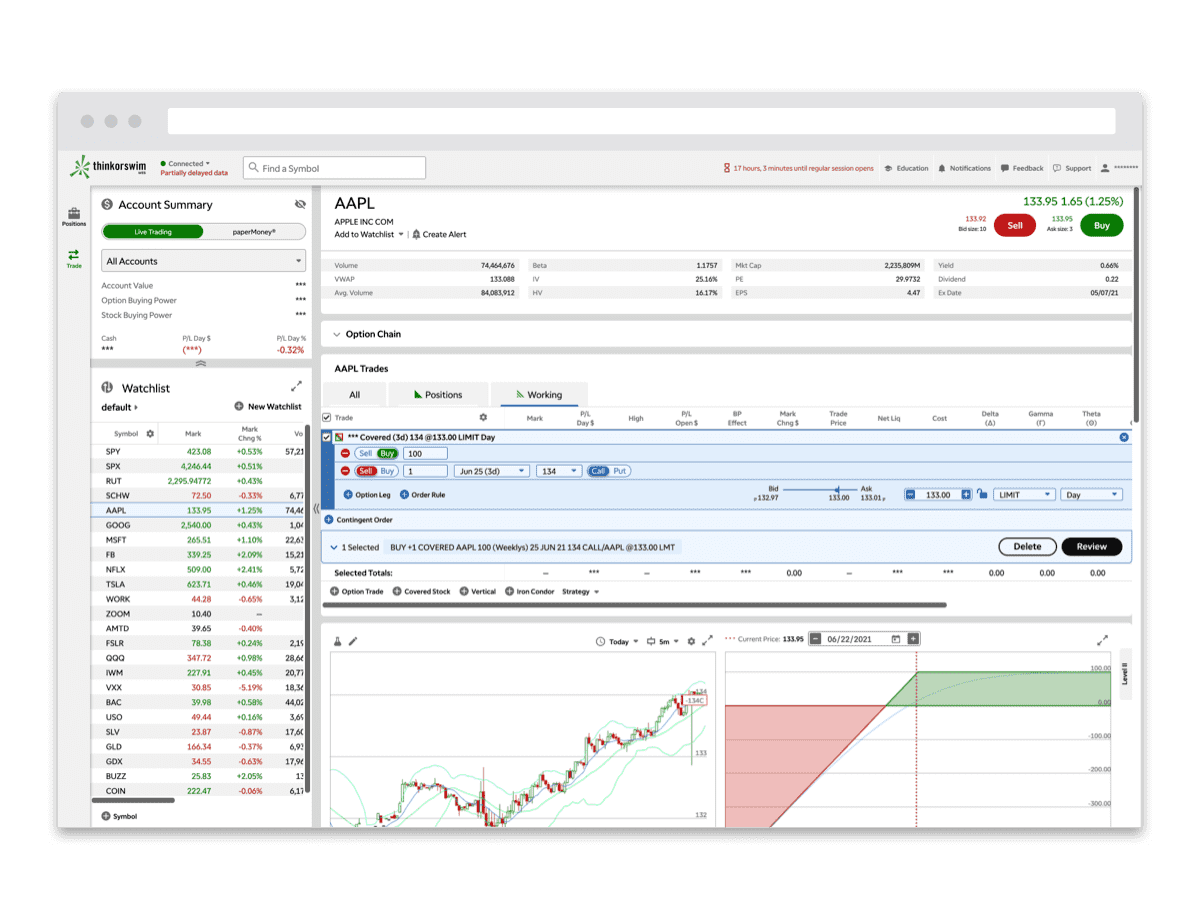Collapse the 1 Selected order summary
The width and height of the screenshot is (1200, 920).
click(x=334, y=547)
